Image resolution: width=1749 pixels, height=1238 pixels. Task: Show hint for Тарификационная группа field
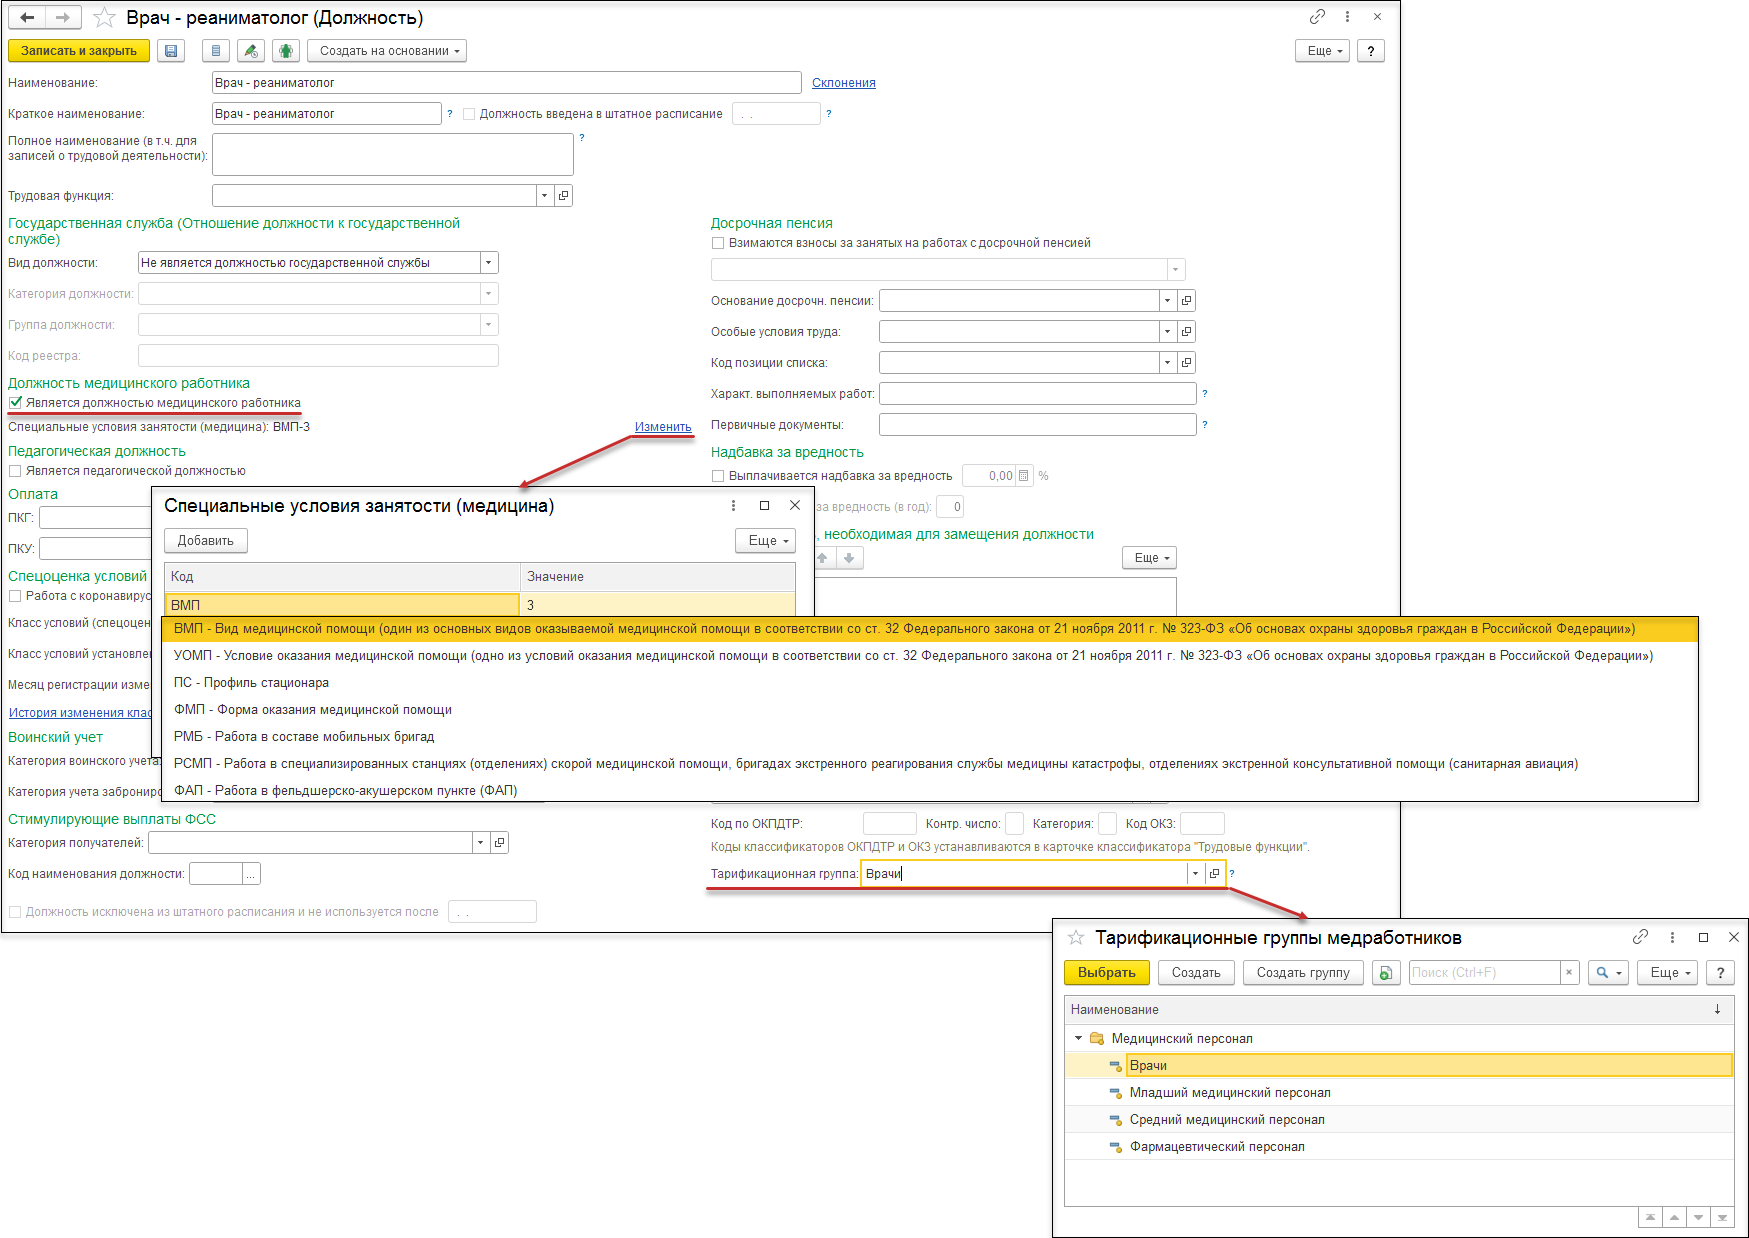(1232, 874)
